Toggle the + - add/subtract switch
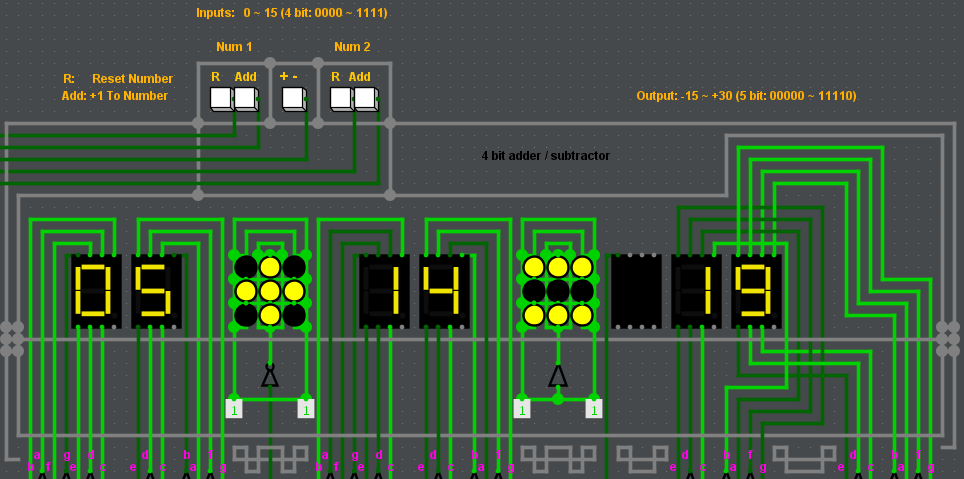Screen dimensions: 964x479 tap(294, 99)
